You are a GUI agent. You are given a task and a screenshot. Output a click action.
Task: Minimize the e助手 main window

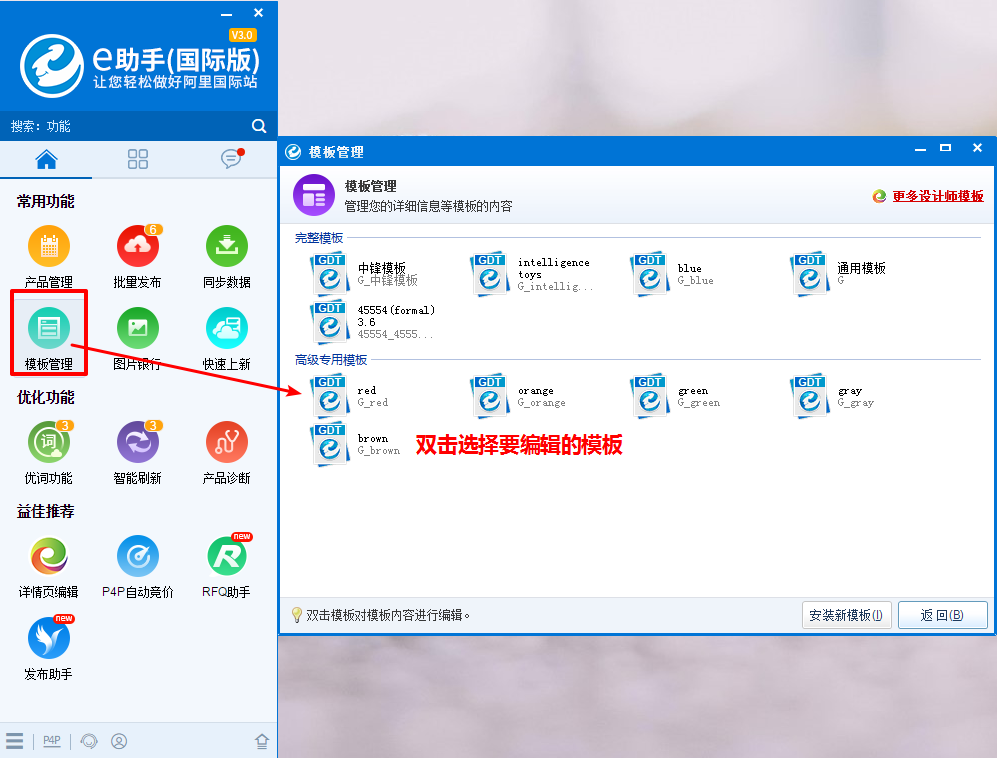226,13
